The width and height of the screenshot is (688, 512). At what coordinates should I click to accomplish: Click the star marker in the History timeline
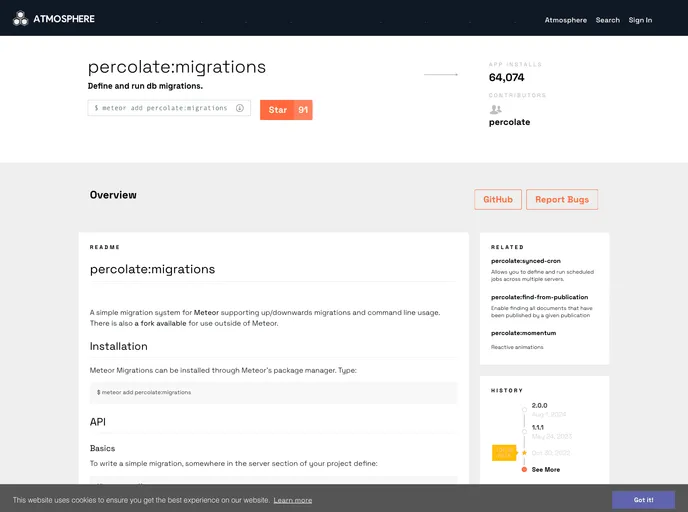pos(524,452)
